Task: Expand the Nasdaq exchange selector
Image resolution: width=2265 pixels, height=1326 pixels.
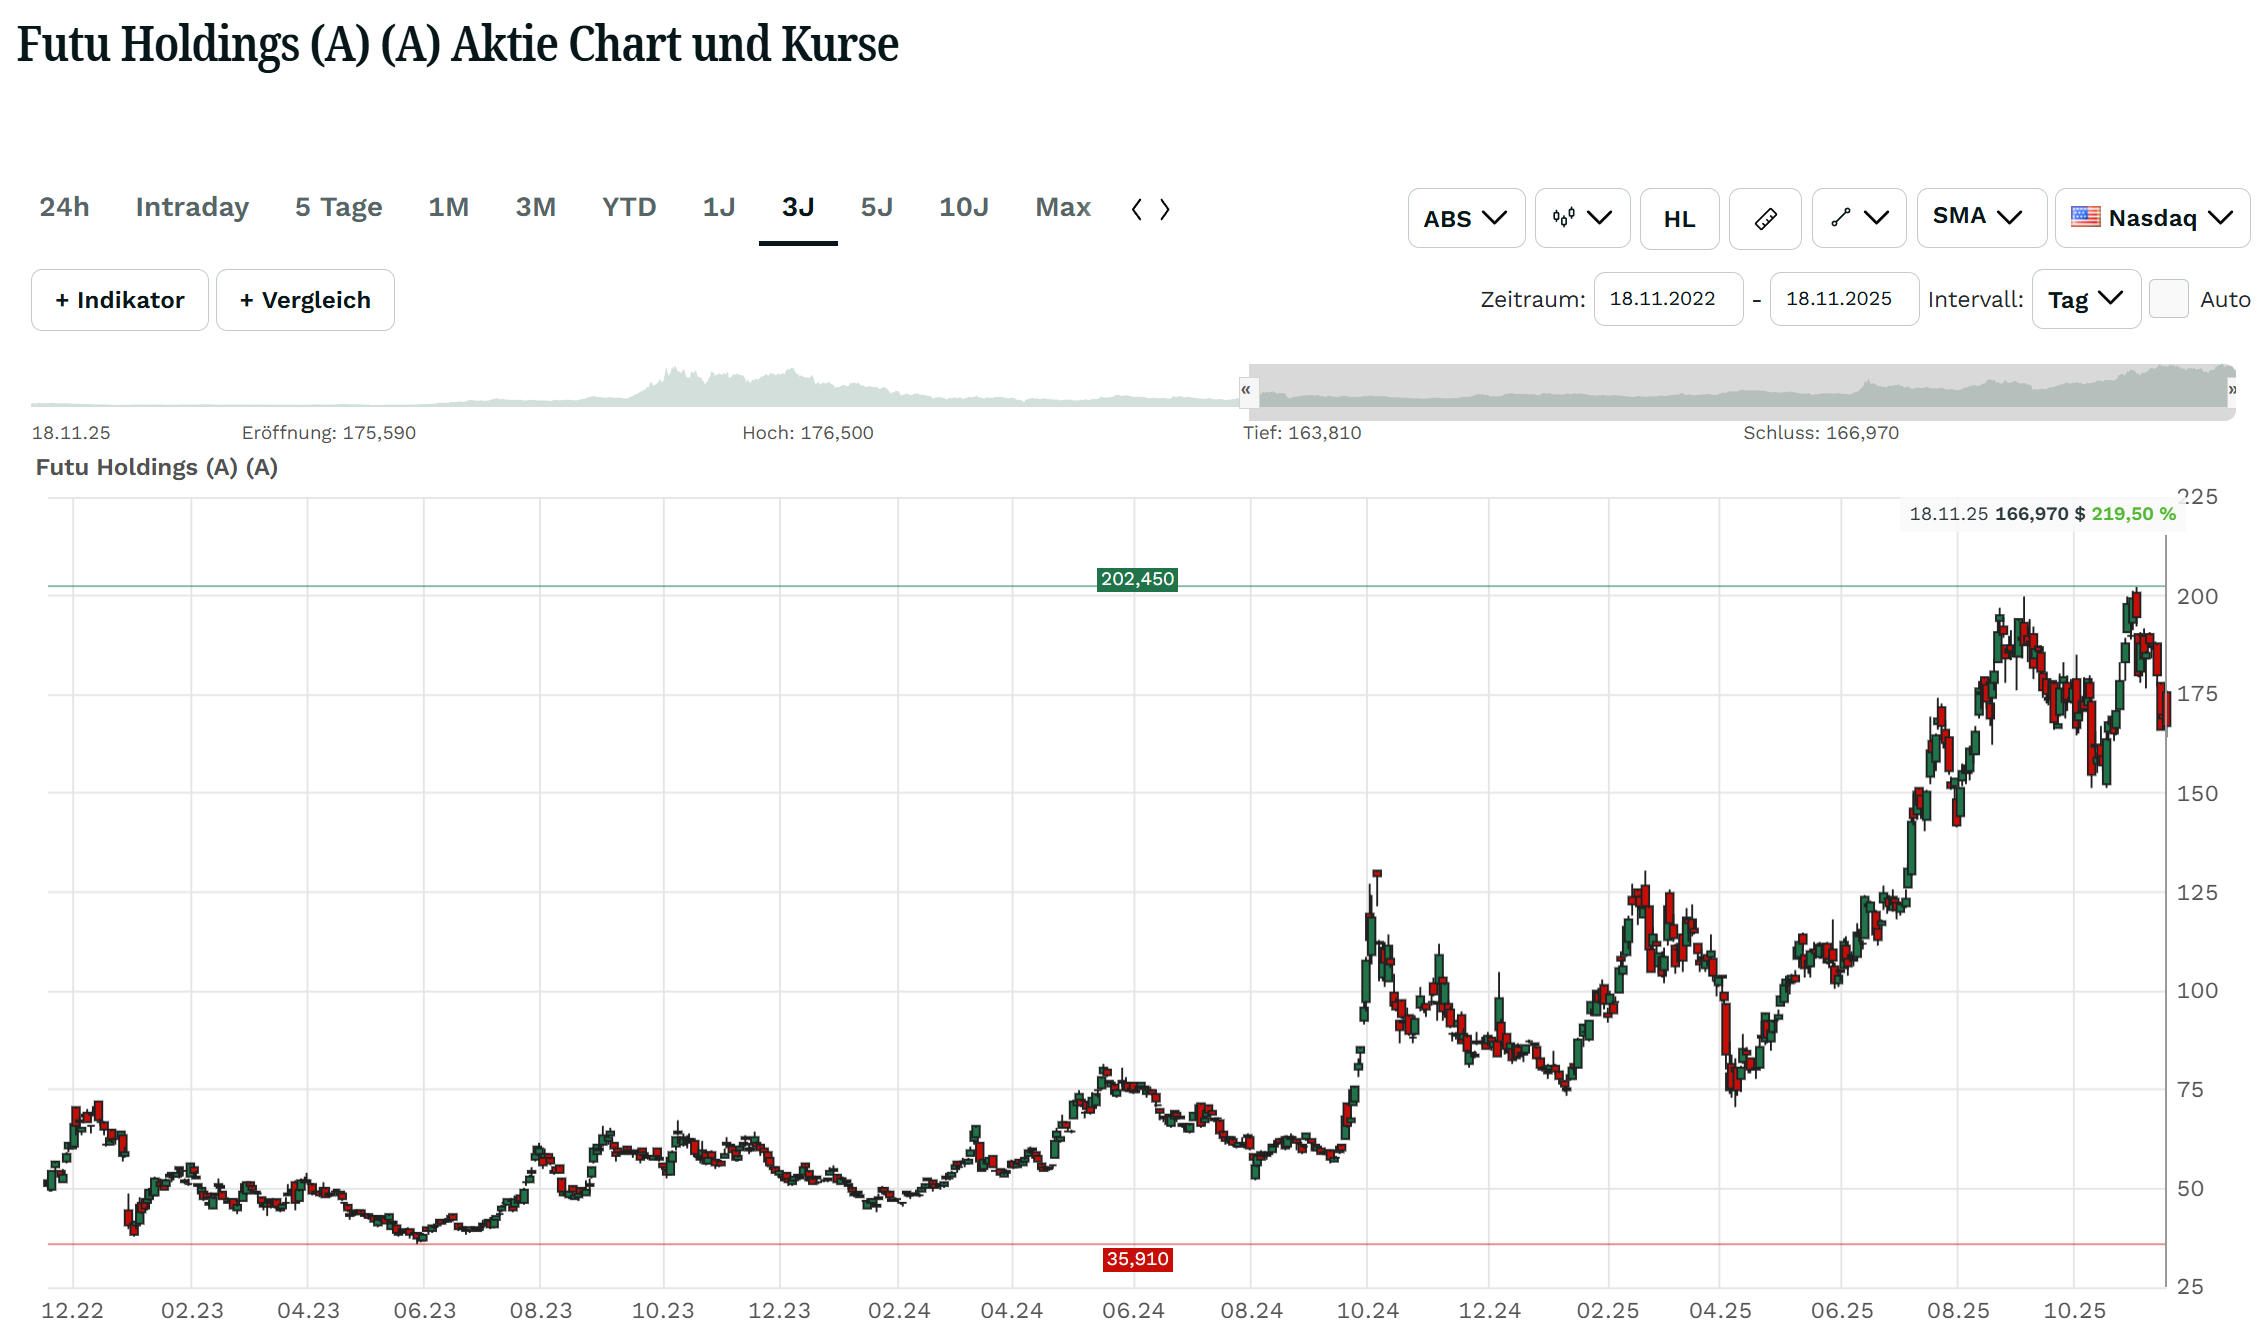Action: tap(2151, 217)
